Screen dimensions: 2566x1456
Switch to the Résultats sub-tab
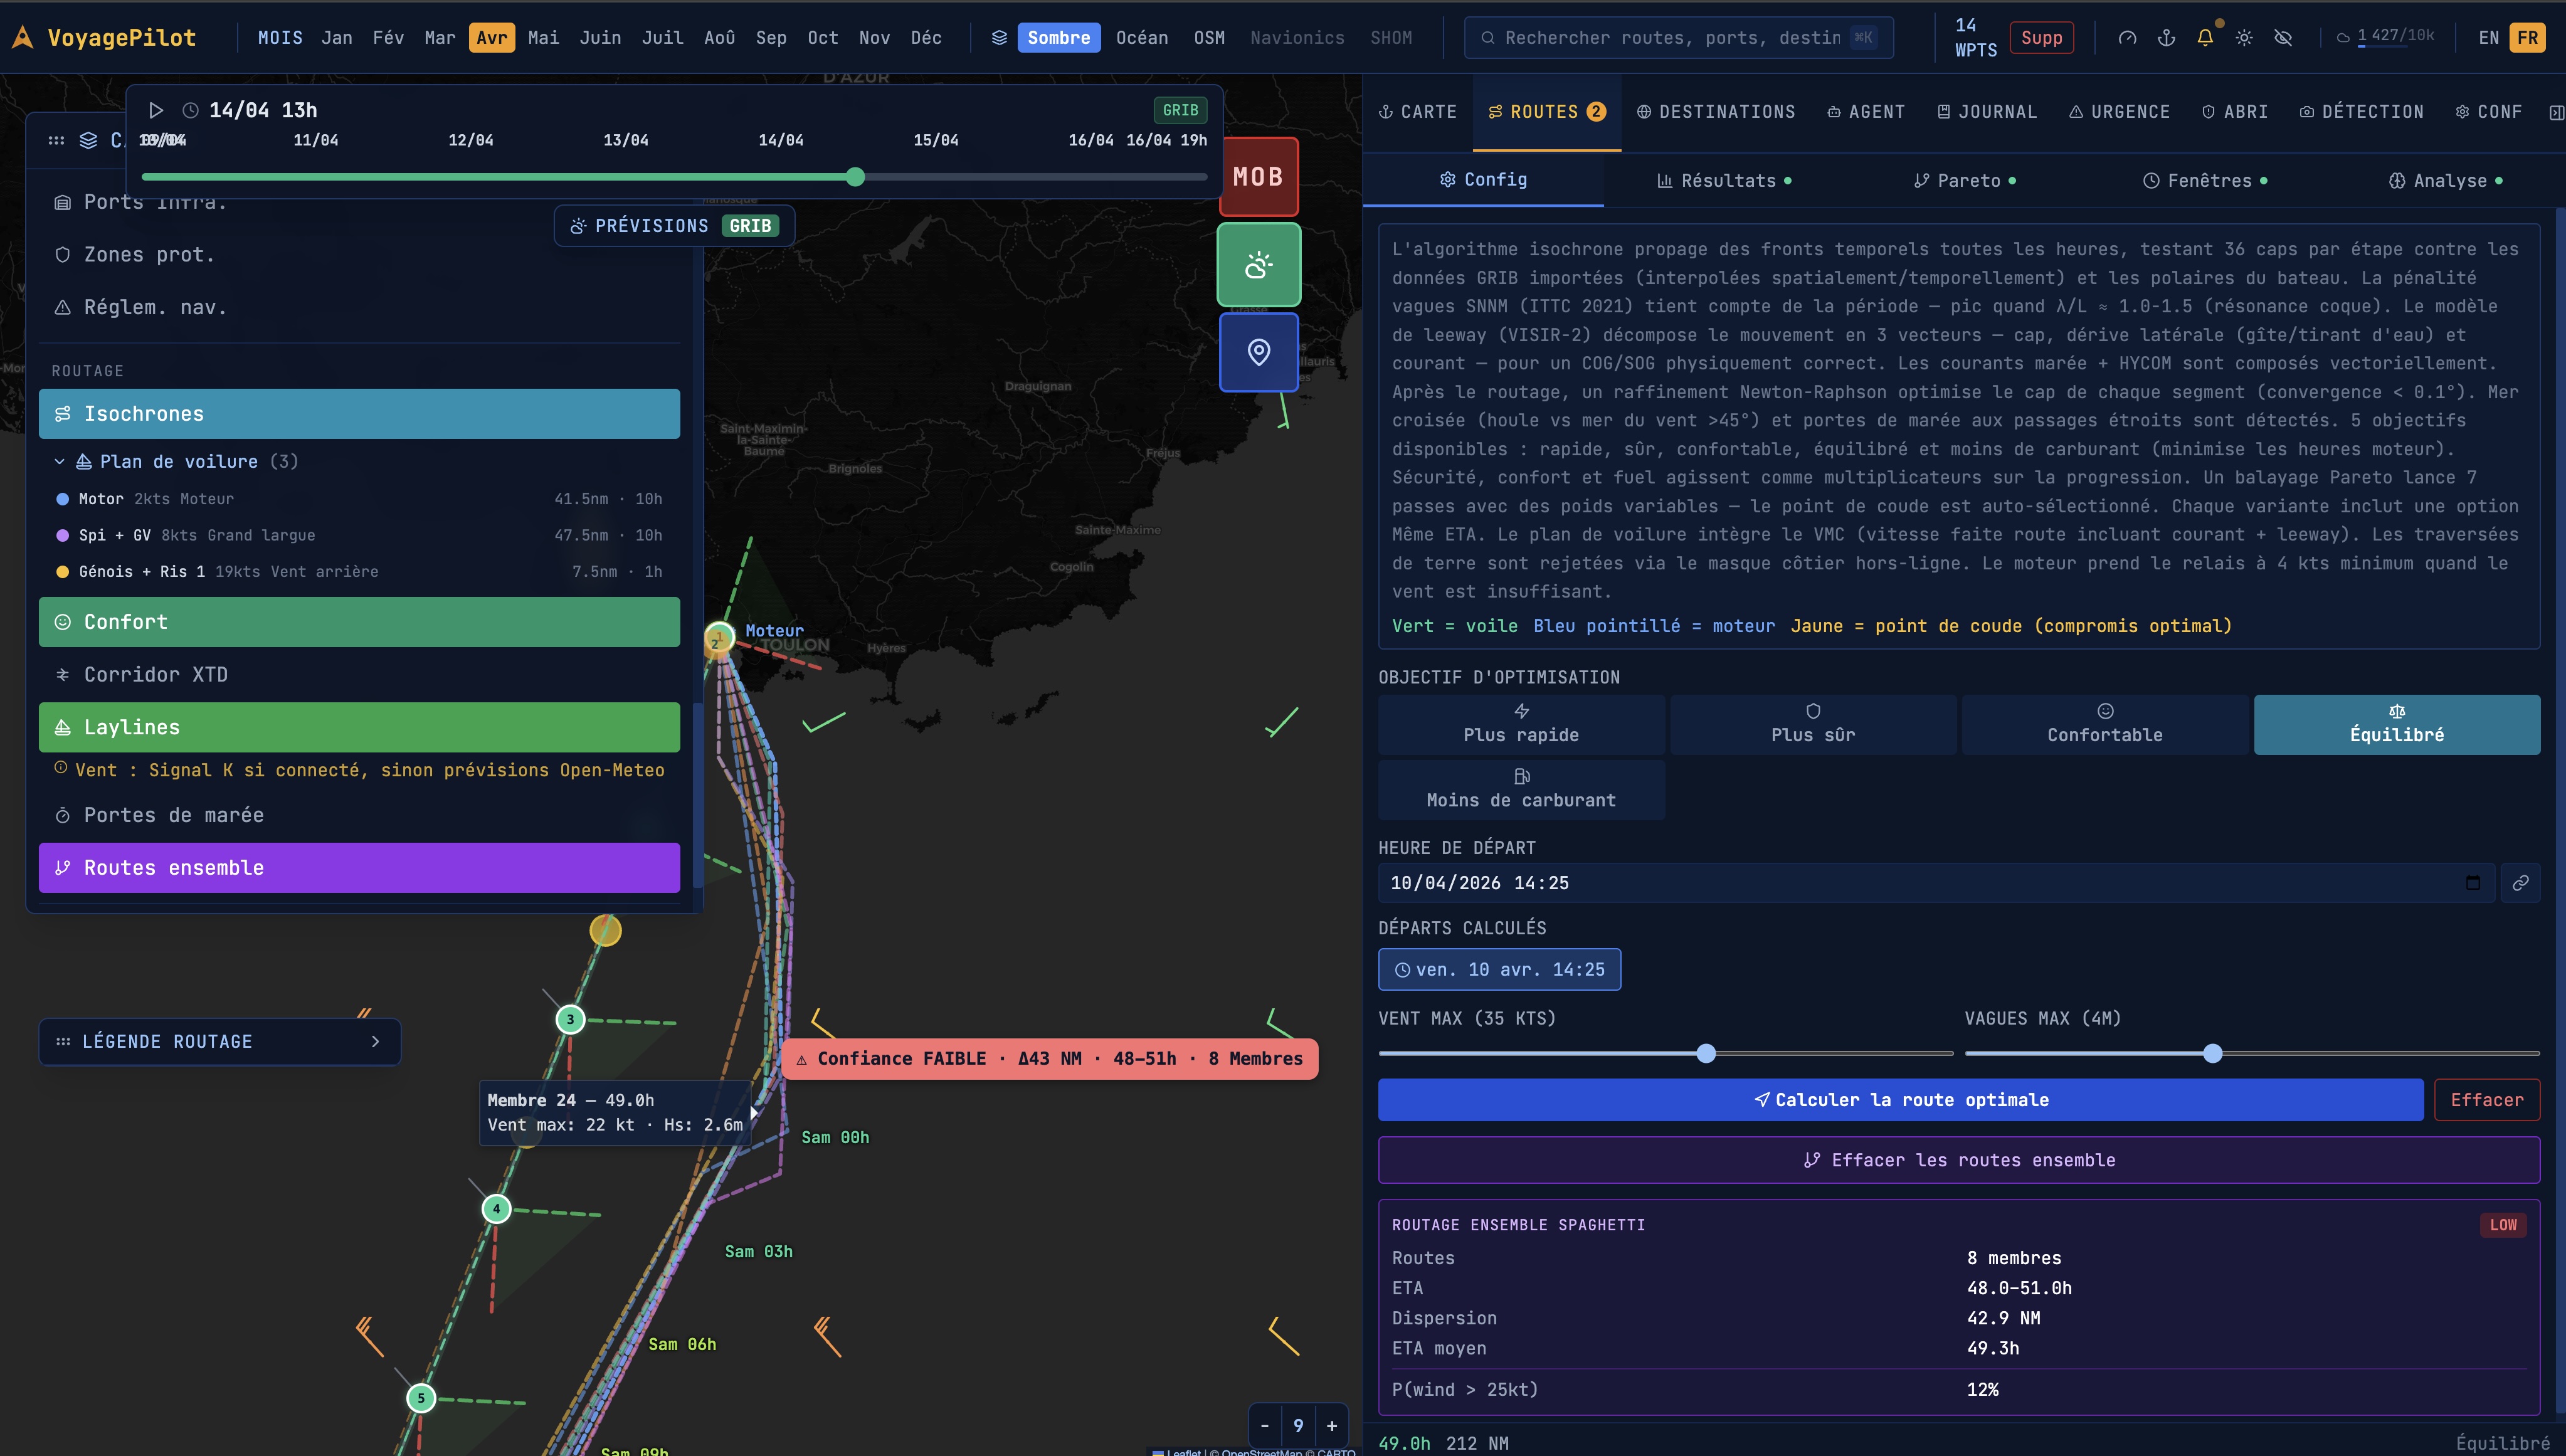point(1724,181)
